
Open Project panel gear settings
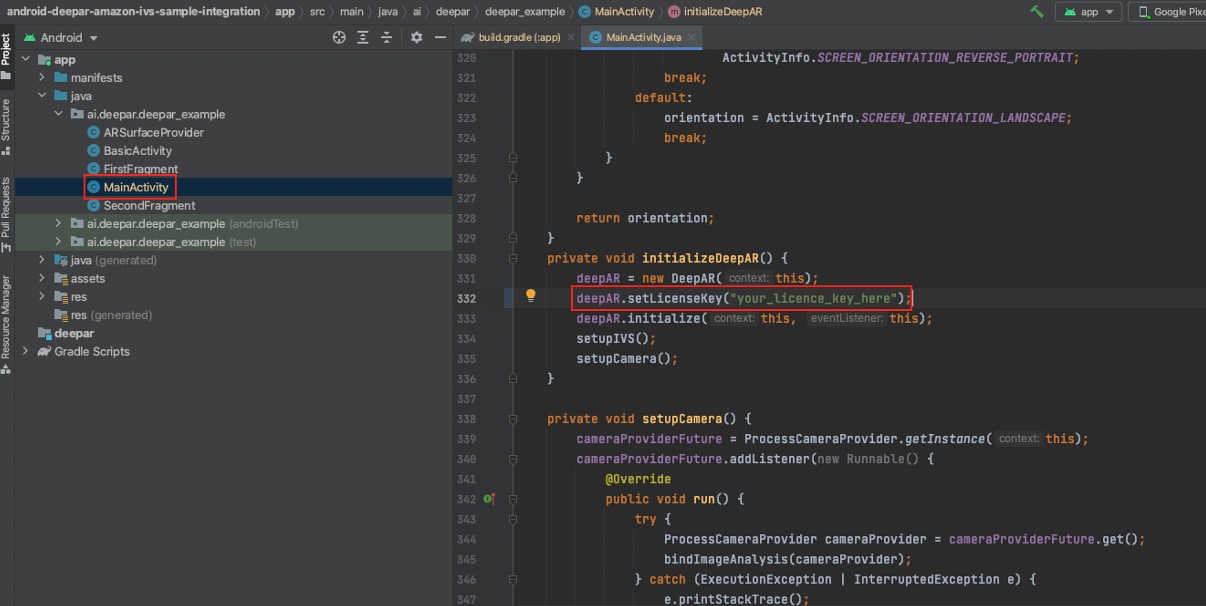(417, 37)
